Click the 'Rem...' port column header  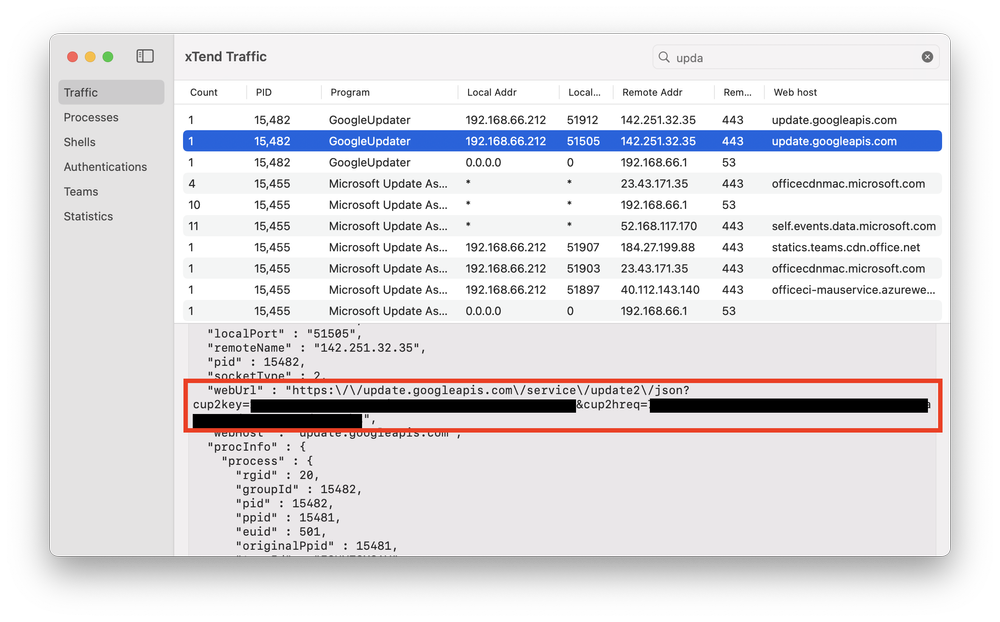pos(737,92)
